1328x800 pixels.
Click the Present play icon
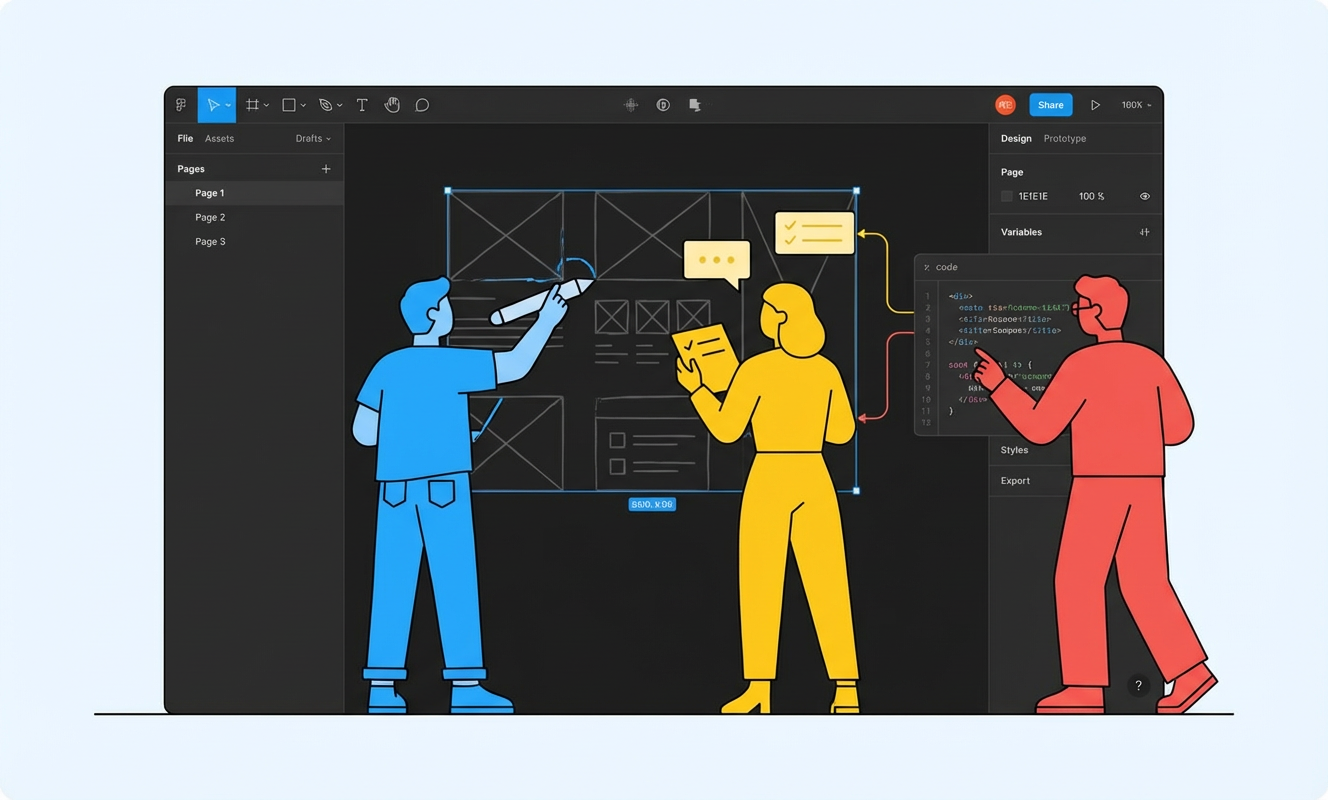click(1095, 105)
